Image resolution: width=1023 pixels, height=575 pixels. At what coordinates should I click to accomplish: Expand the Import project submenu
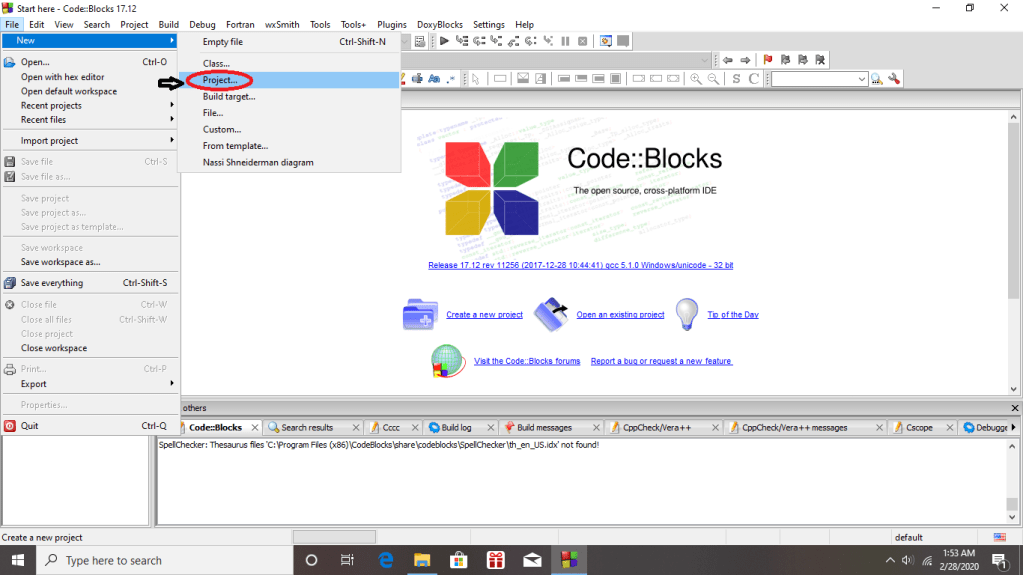click(x=90, y=141)
